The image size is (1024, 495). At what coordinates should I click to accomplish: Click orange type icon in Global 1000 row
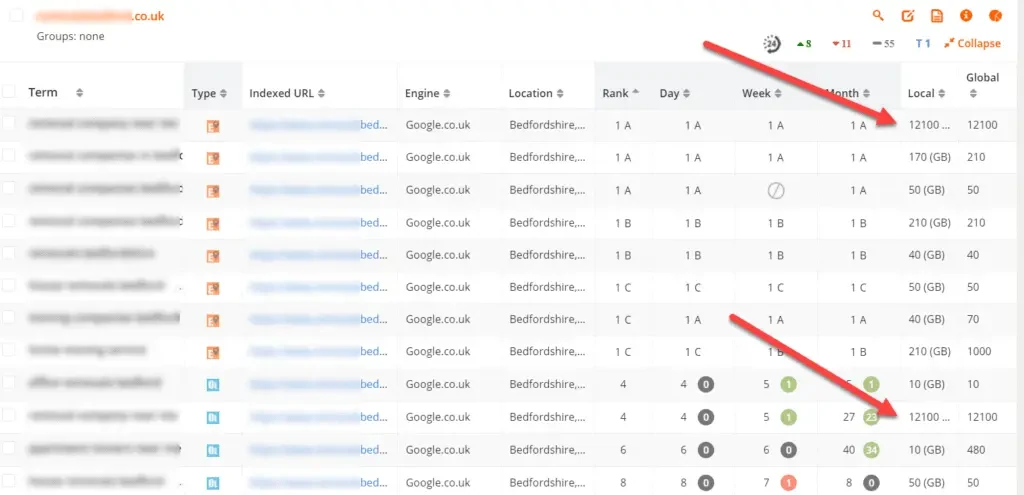tap(213, 353)
